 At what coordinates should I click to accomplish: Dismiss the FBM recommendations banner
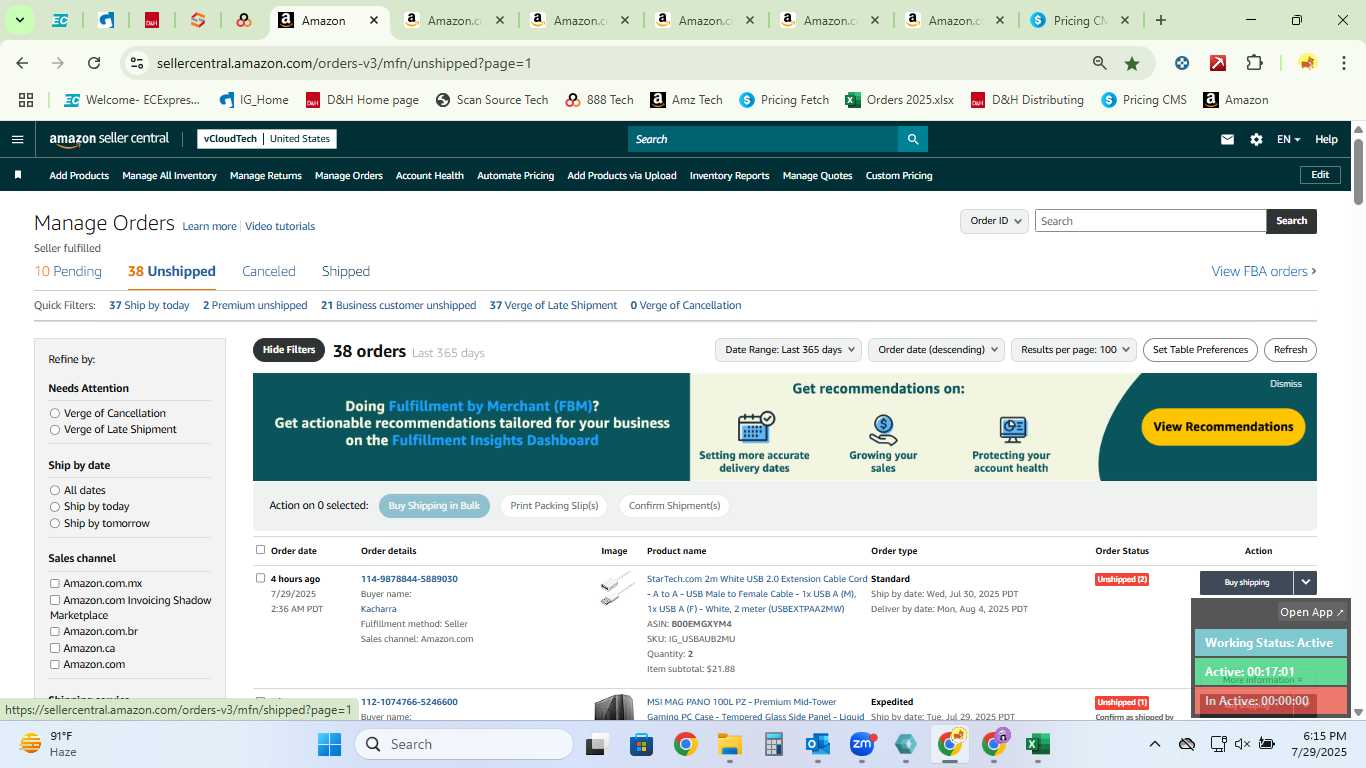[1286, 384]
